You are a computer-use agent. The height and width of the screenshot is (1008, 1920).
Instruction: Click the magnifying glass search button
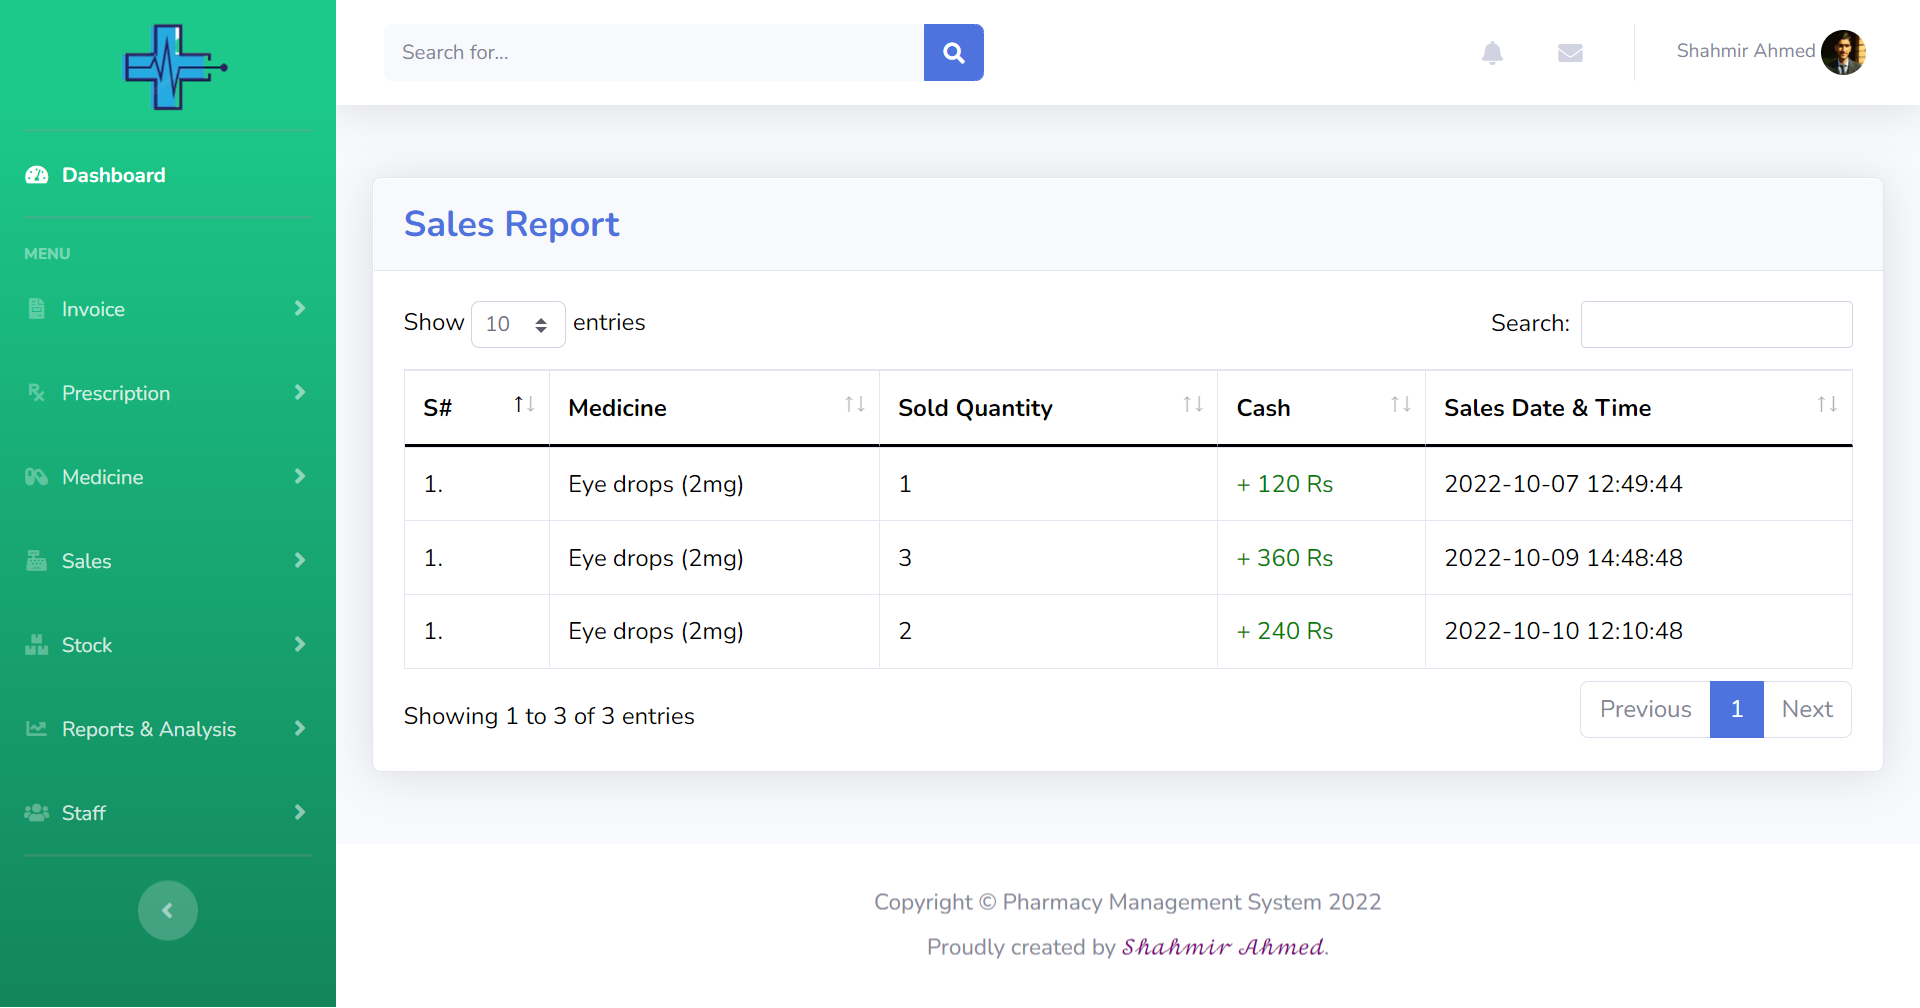pos(953,53)
